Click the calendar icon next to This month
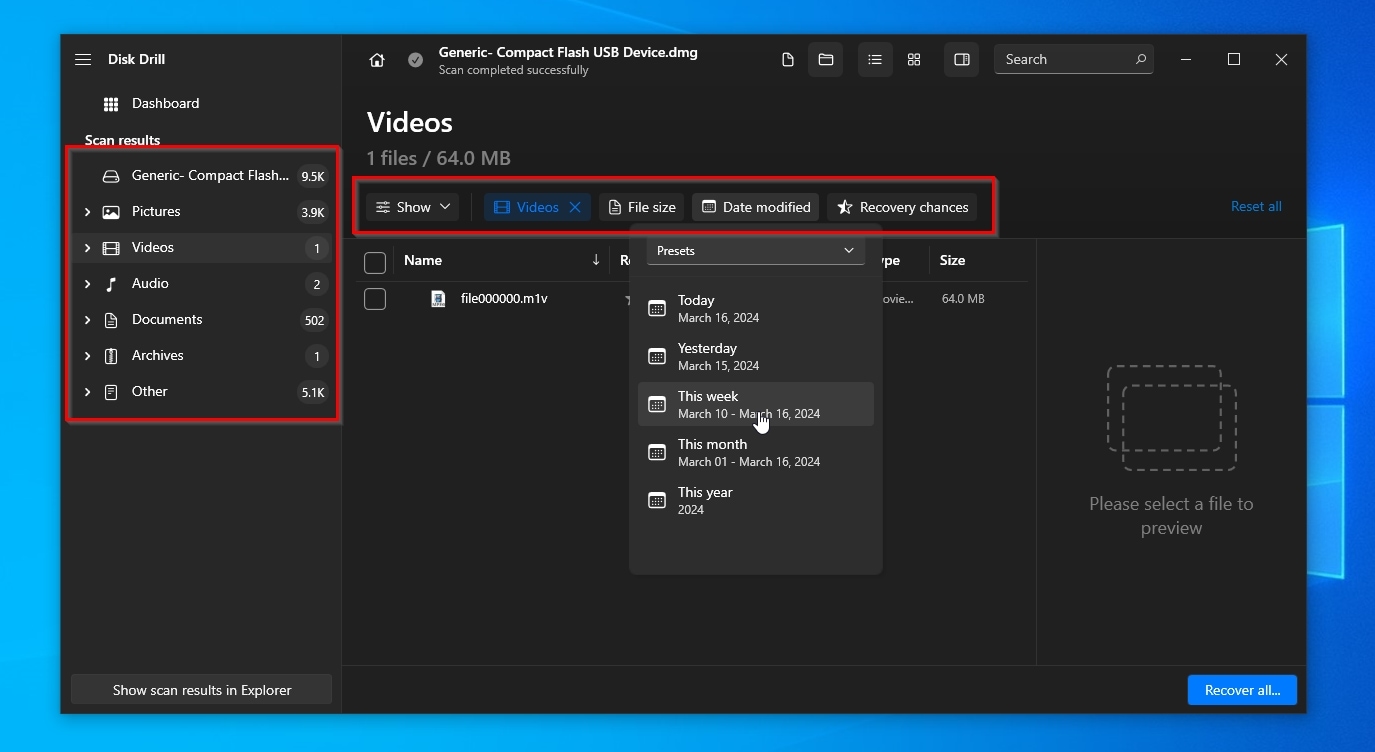1375x752 pixels. coord(657,452)
